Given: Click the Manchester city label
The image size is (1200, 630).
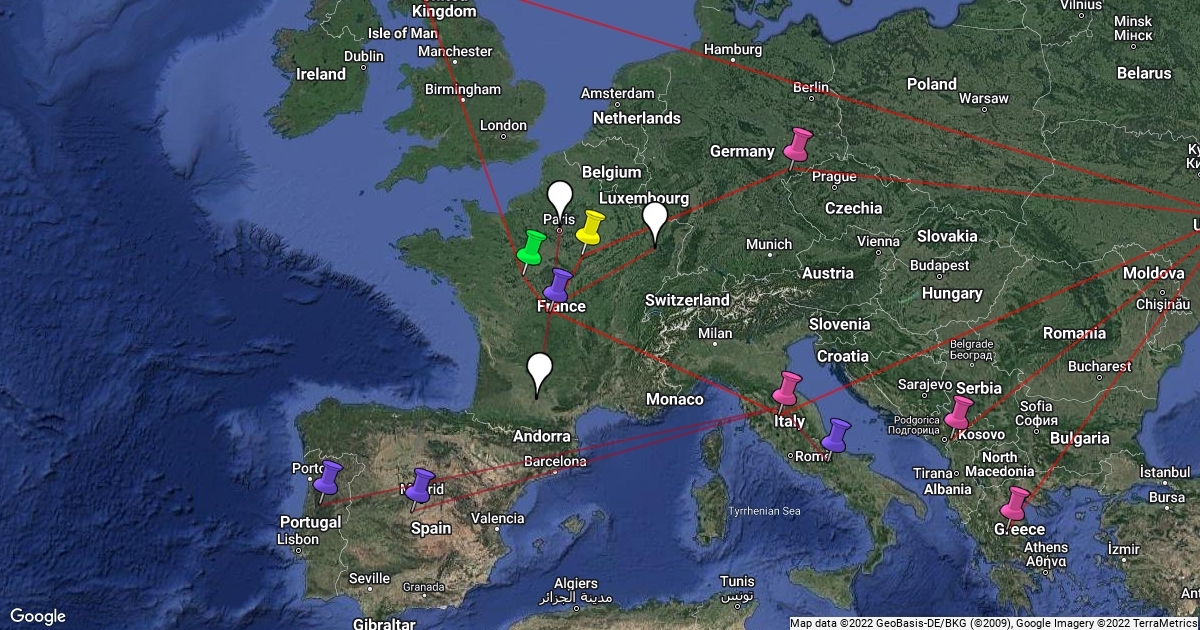Looking at the screenshot, I should click(455, 51).
